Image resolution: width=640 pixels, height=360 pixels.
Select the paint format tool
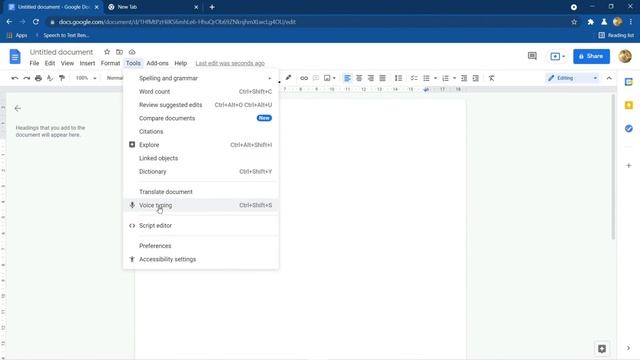62,78
